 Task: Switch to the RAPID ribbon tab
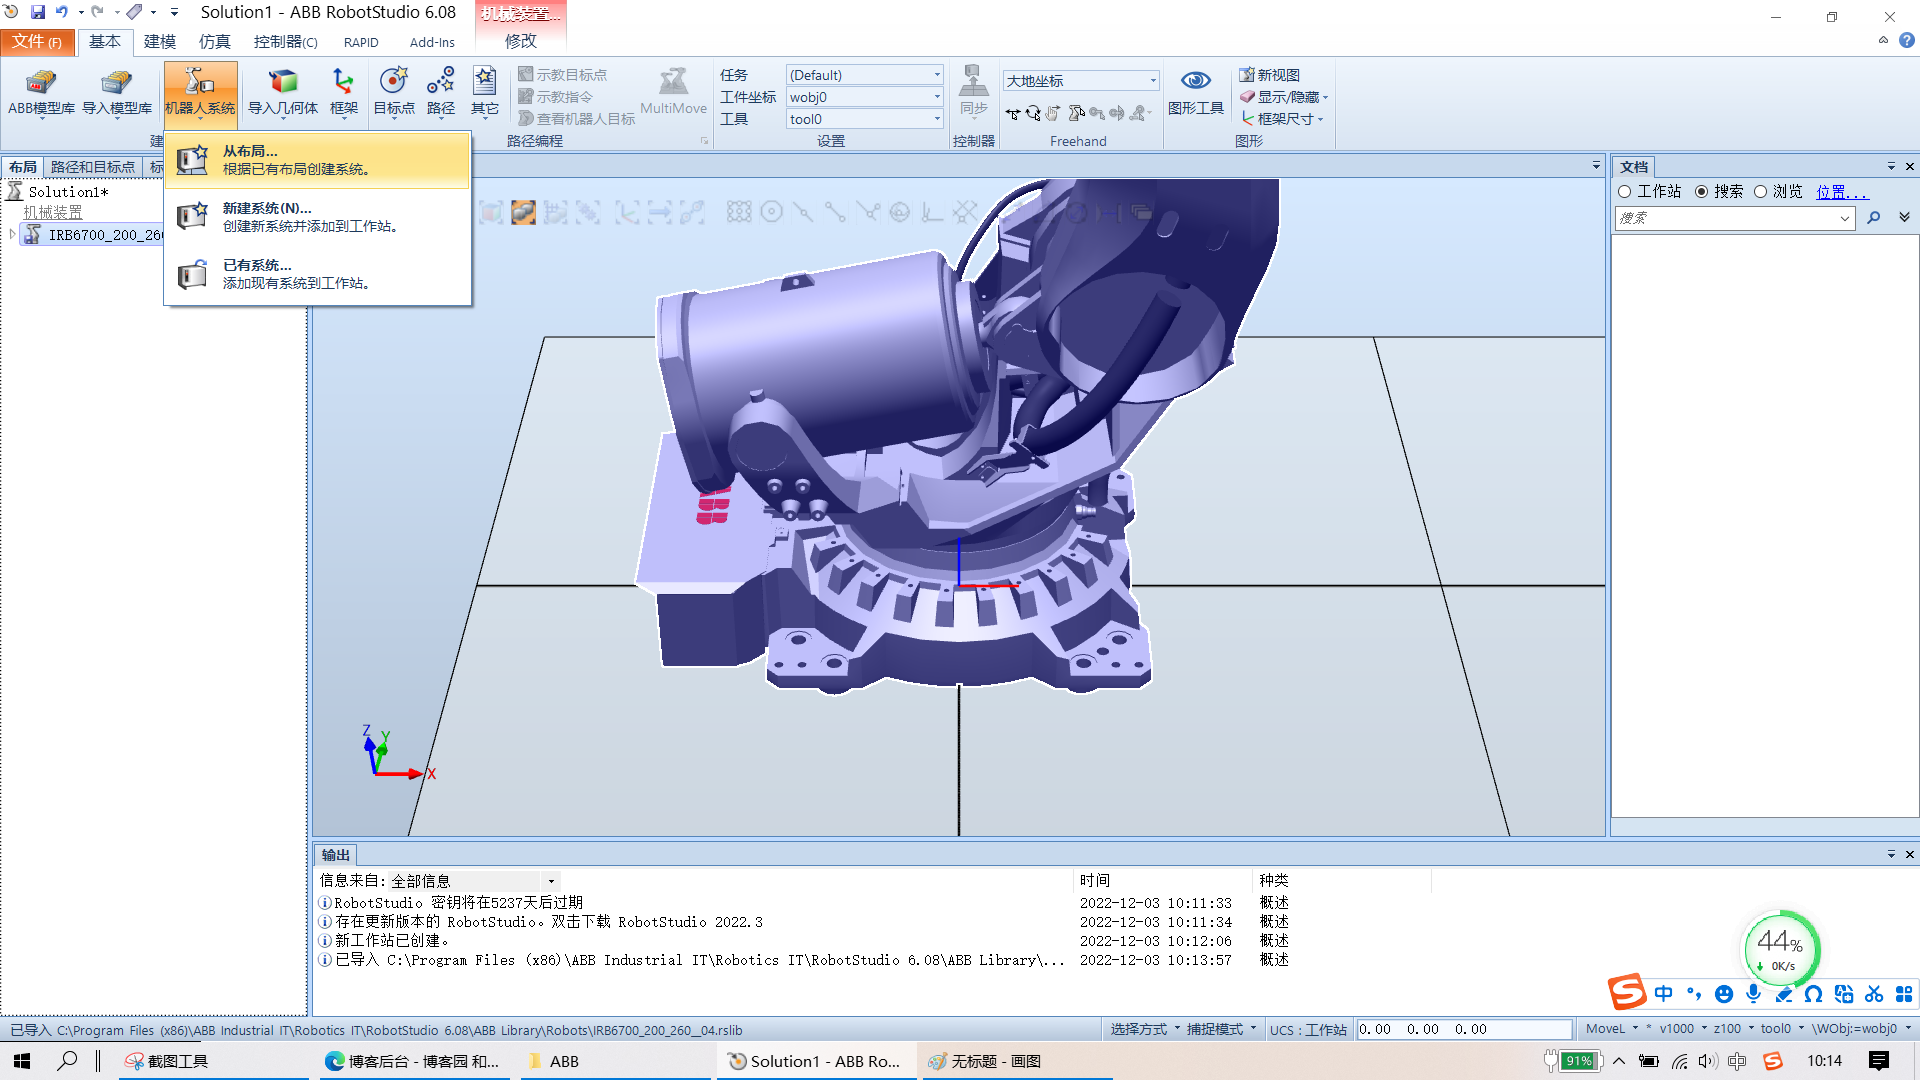pos(361,42)
